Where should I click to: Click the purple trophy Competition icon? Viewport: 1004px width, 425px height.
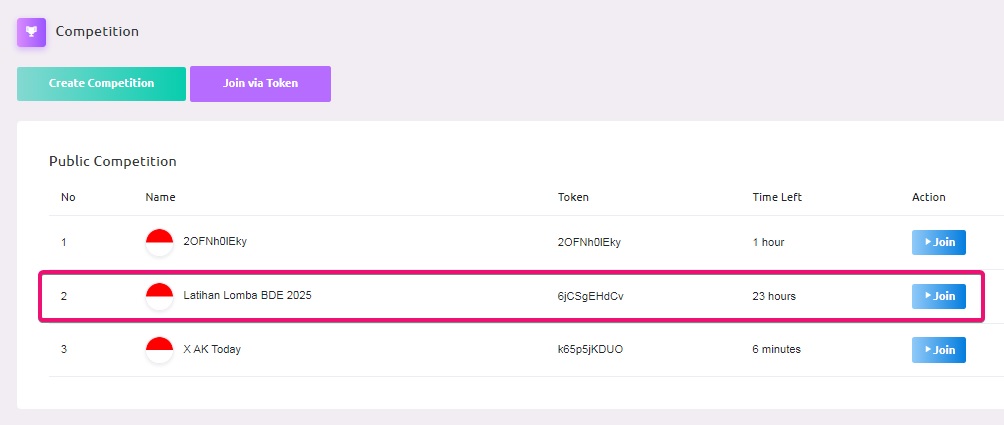31,32
